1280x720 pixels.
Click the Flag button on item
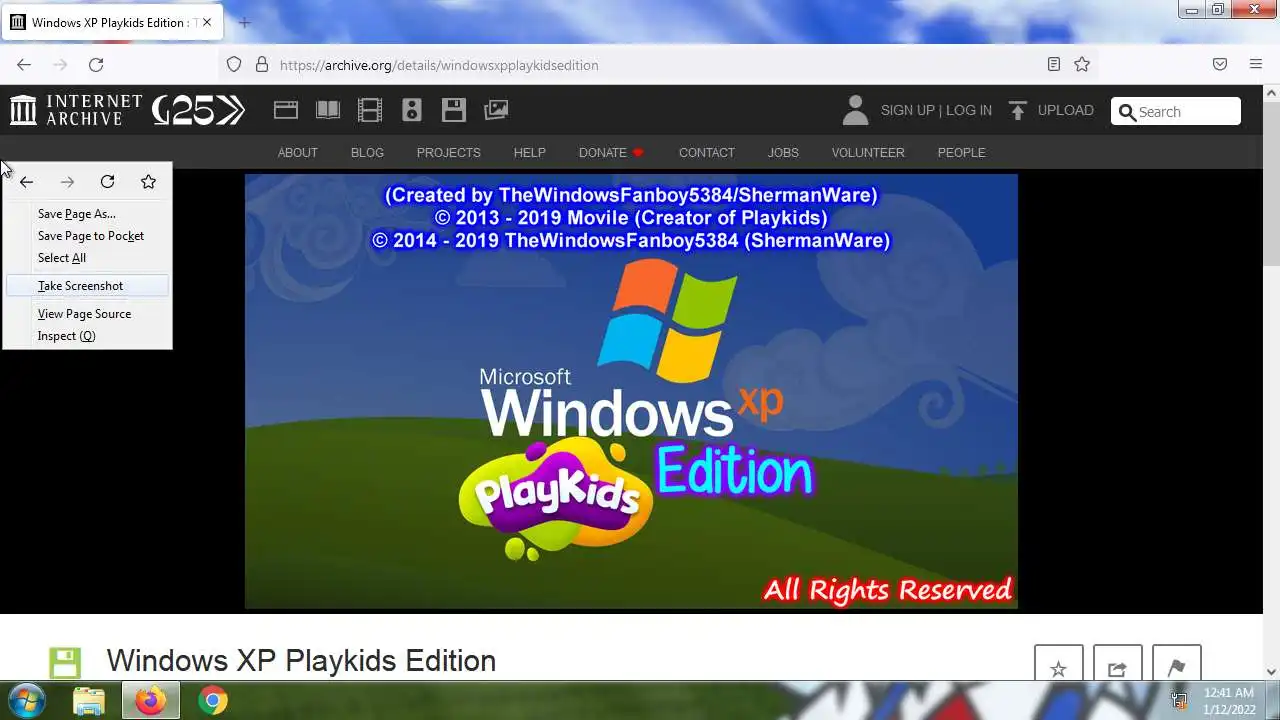point(1176,664)
